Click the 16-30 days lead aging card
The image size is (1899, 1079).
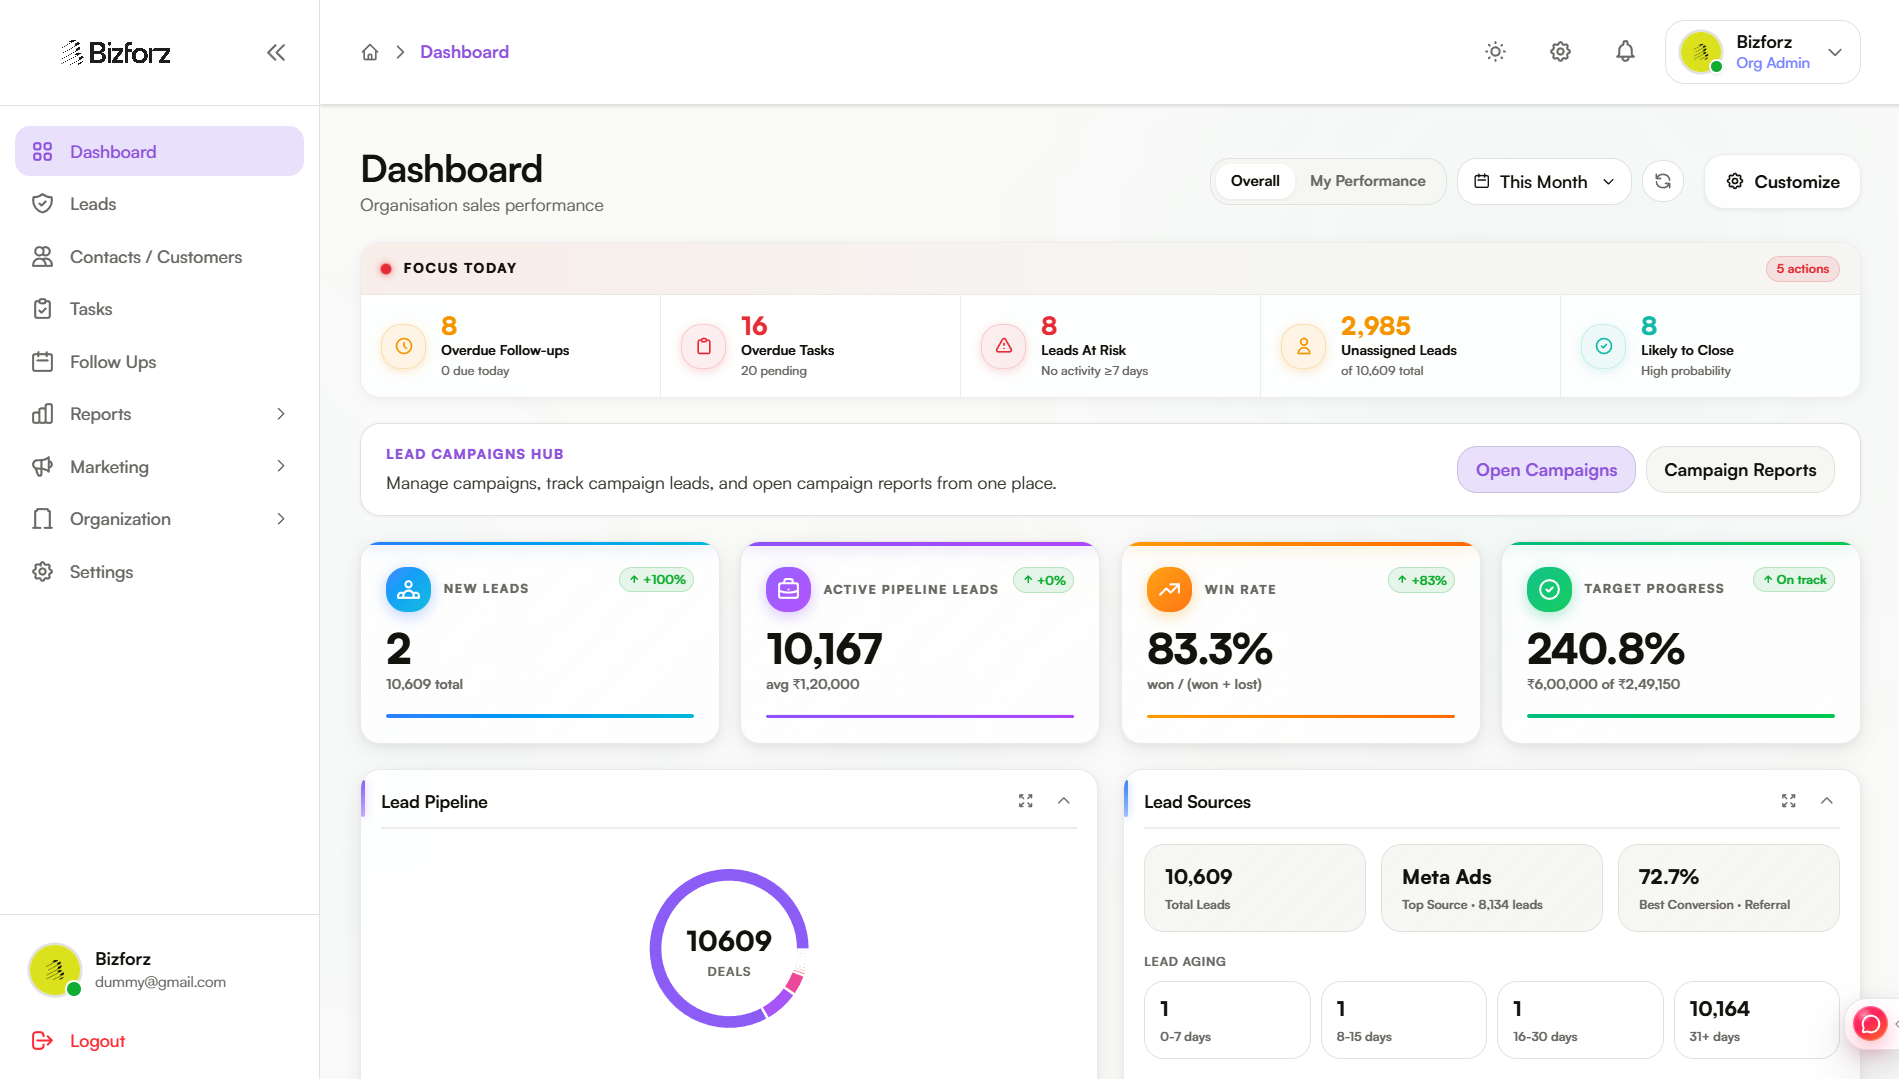click(1580, 1020)
